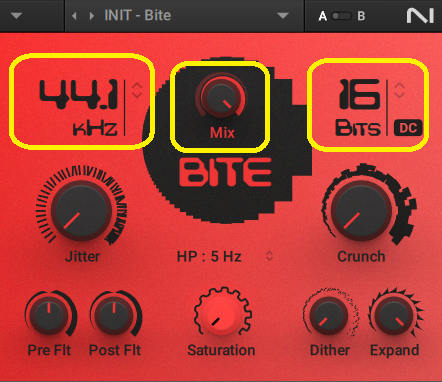
Task: Click the Pre Flt knob
Action: click(49, 315)
